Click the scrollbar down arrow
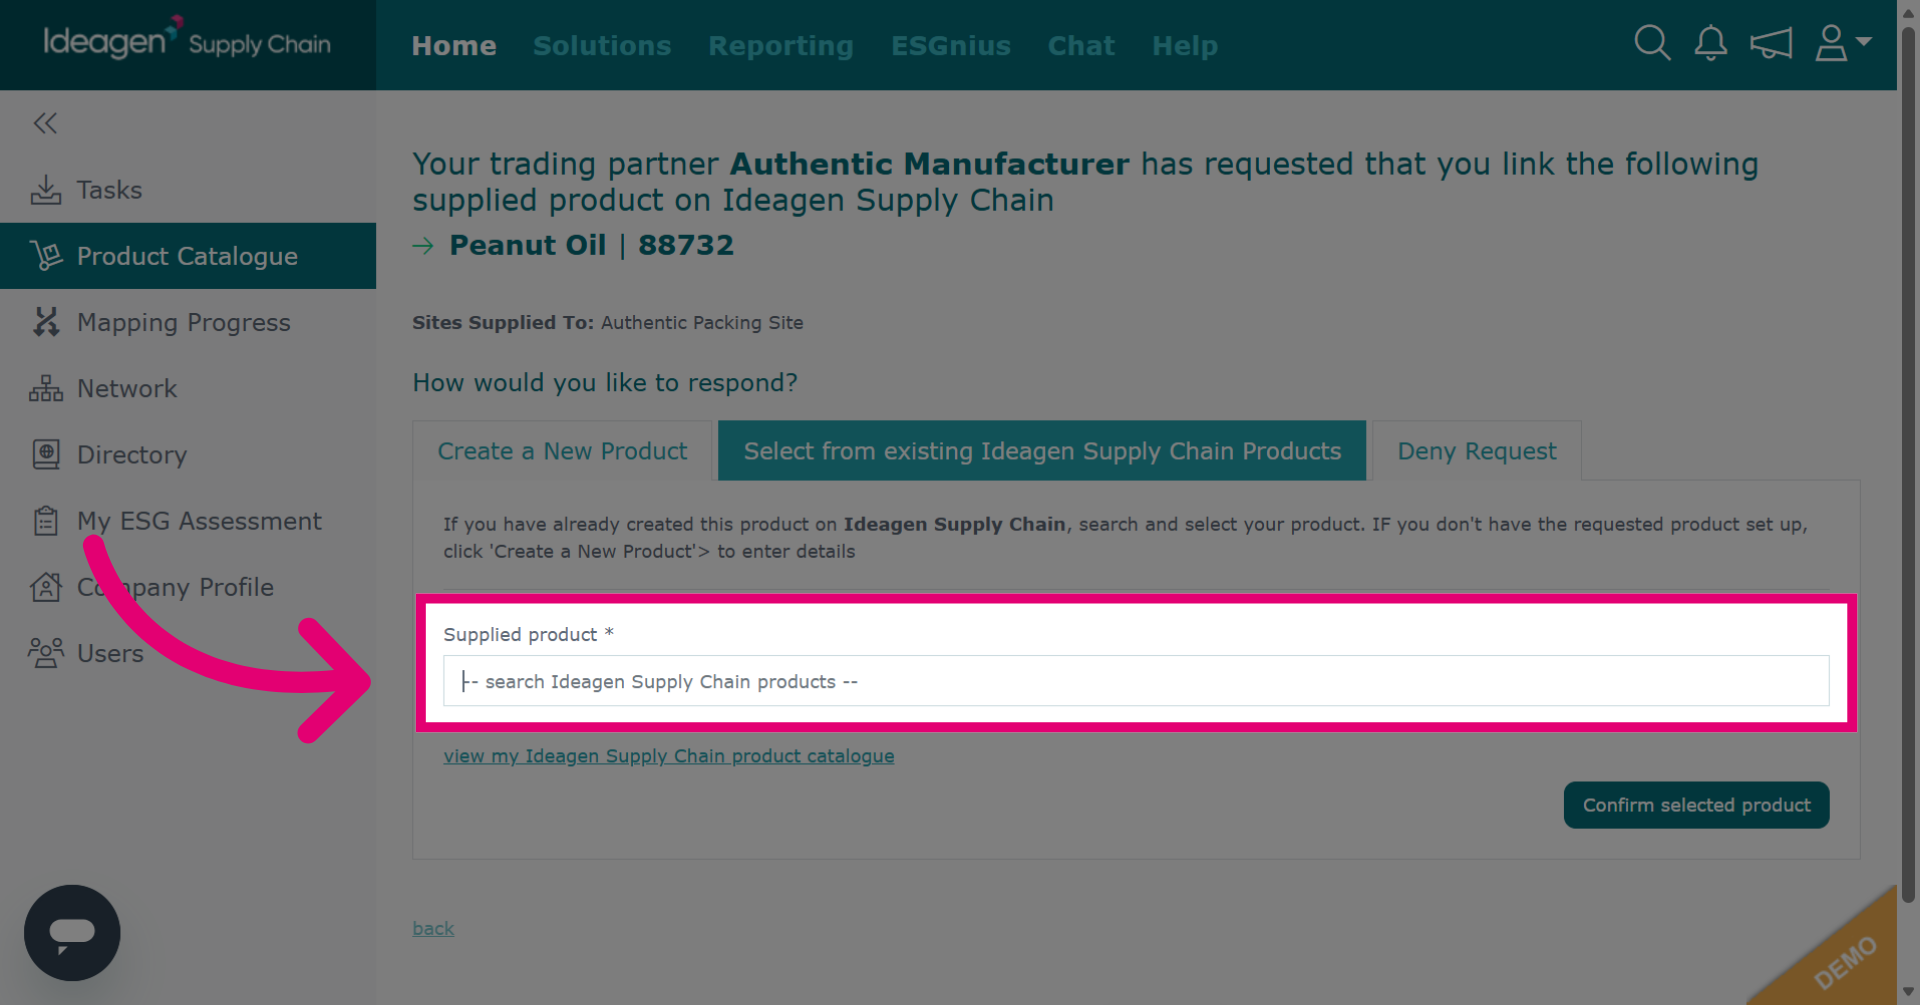1920x1005 pixels. [1908, 992]
